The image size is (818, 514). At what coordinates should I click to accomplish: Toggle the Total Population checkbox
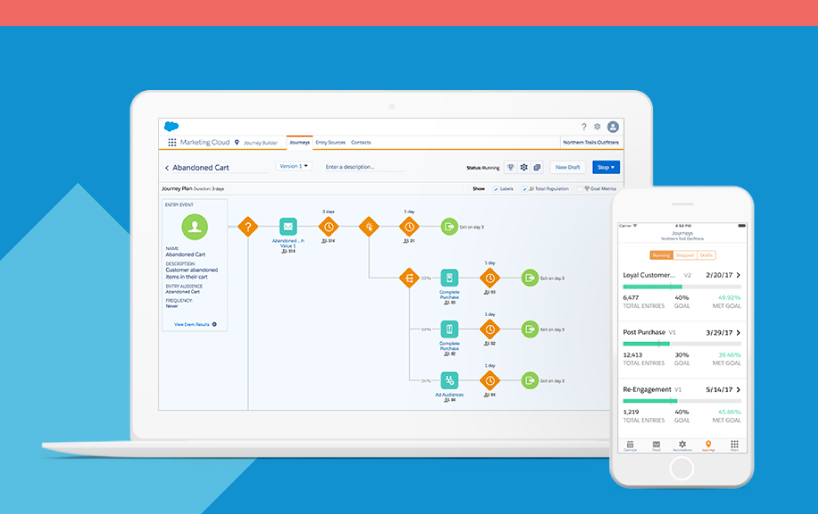click(x=524, y=189)
